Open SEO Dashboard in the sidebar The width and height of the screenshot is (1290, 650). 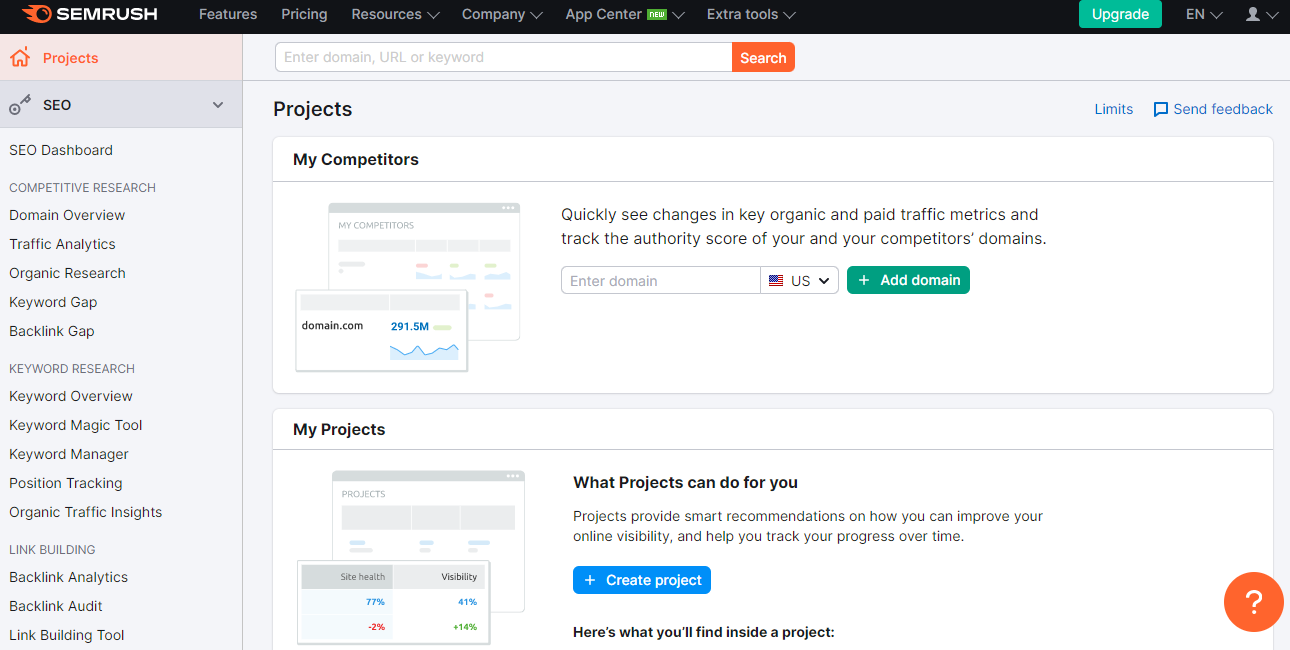point(61,150)
